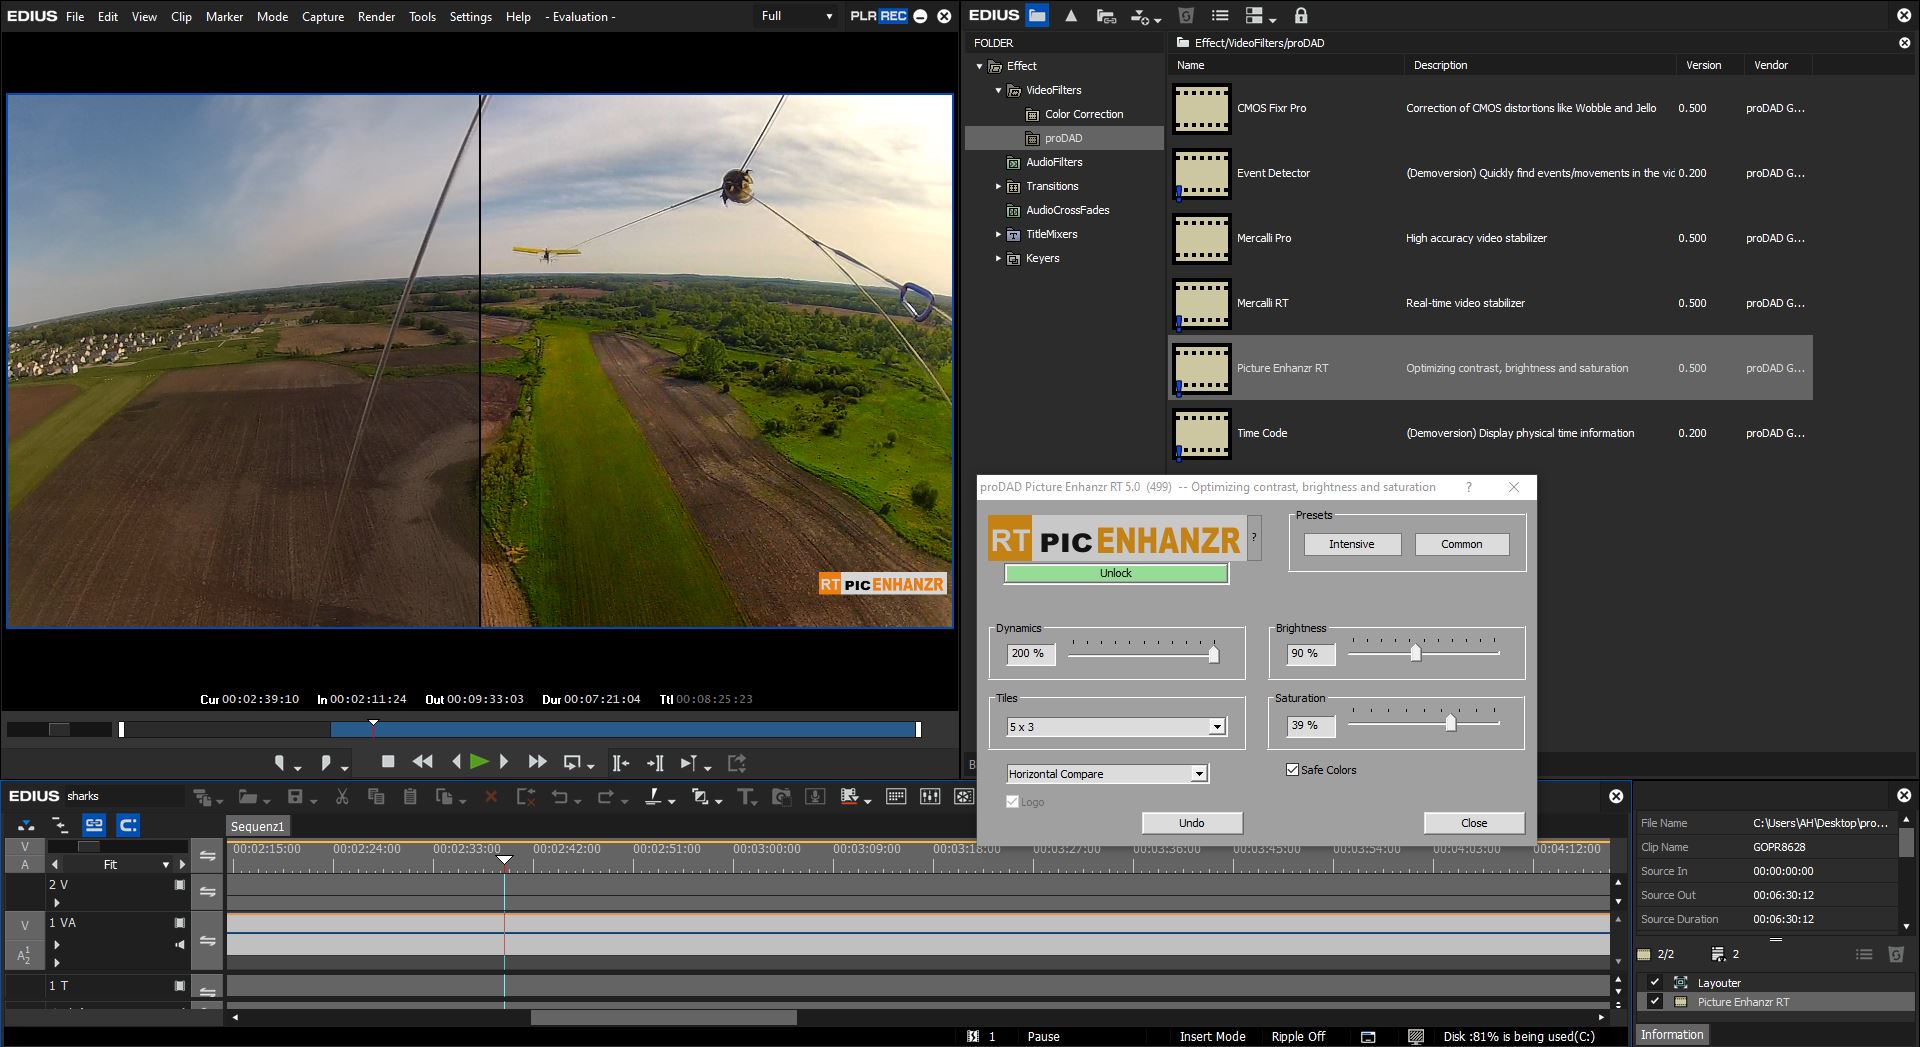Expand the Transitions folder in tree
This screenshot has height=1047, width=1920.
pyautogui.click(x=998, y=186)
